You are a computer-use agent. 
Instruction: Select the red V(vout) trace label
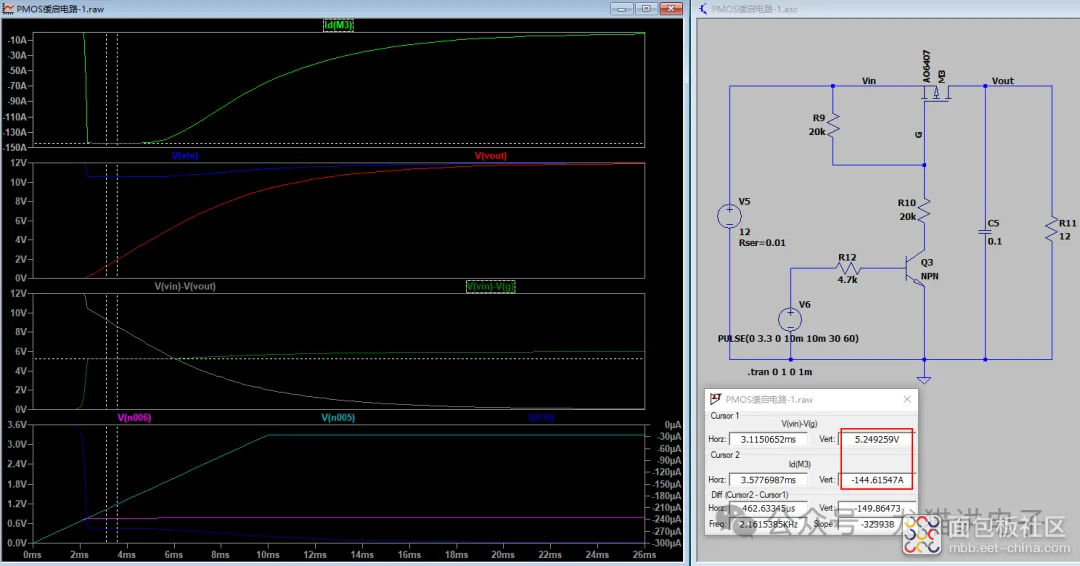[x=490, y=156]
